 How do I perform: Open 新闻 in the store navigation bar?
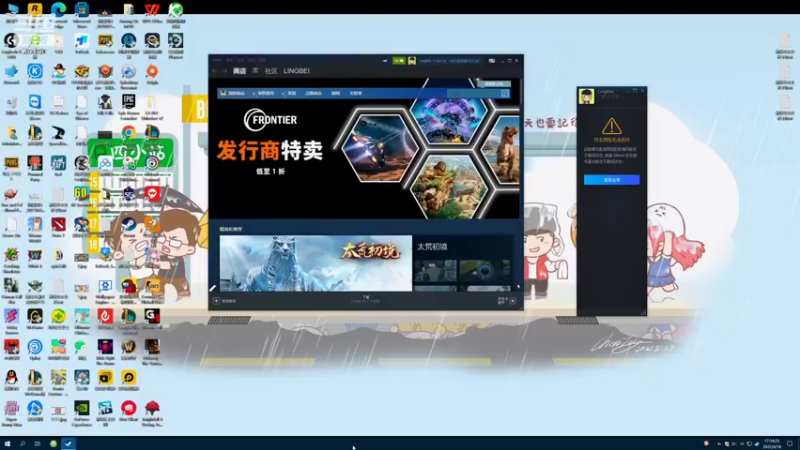click(x=335, y=93)
